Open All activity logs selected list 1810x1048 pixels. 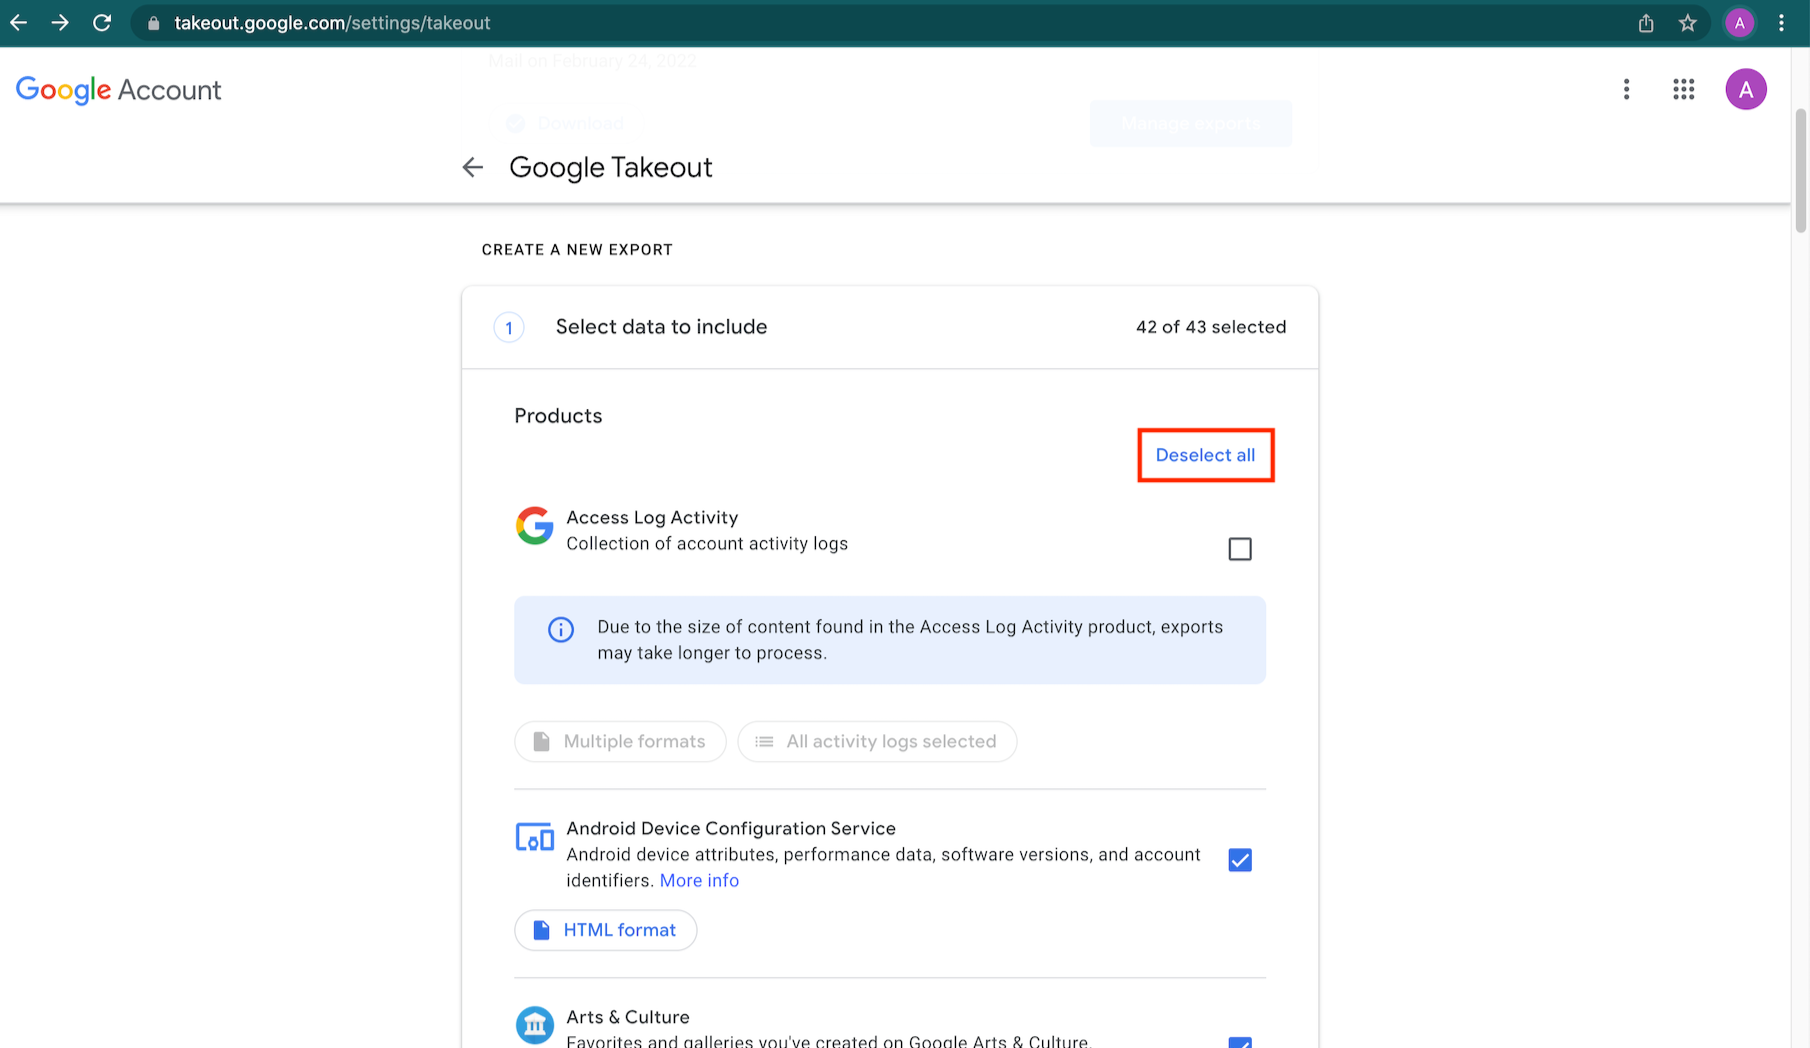[877, 742]
